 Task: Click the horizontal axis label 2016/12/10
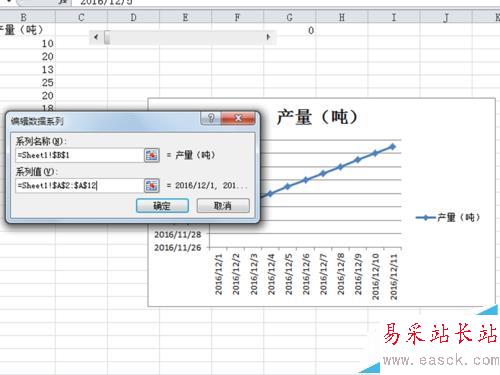375,276
